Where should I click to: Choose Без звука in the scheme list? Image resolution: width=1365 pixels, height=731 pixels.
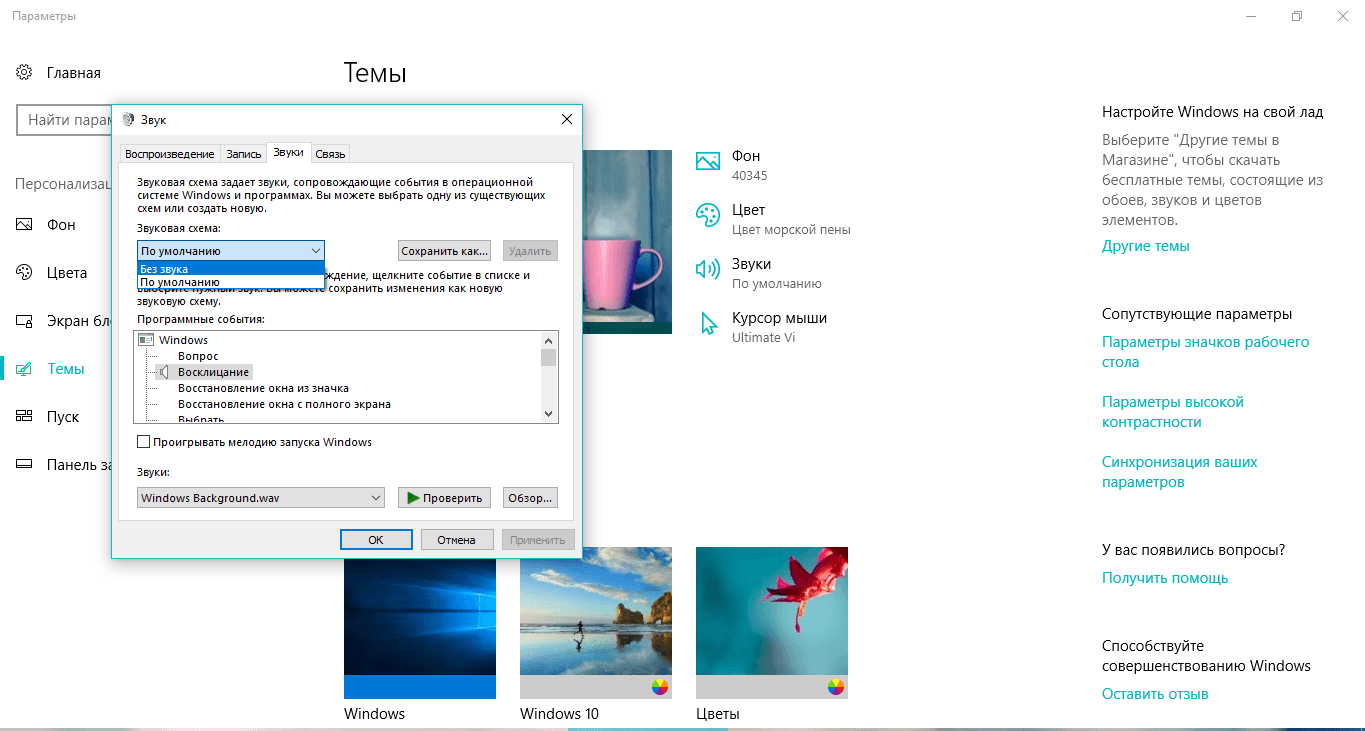[x=231, y=268]
